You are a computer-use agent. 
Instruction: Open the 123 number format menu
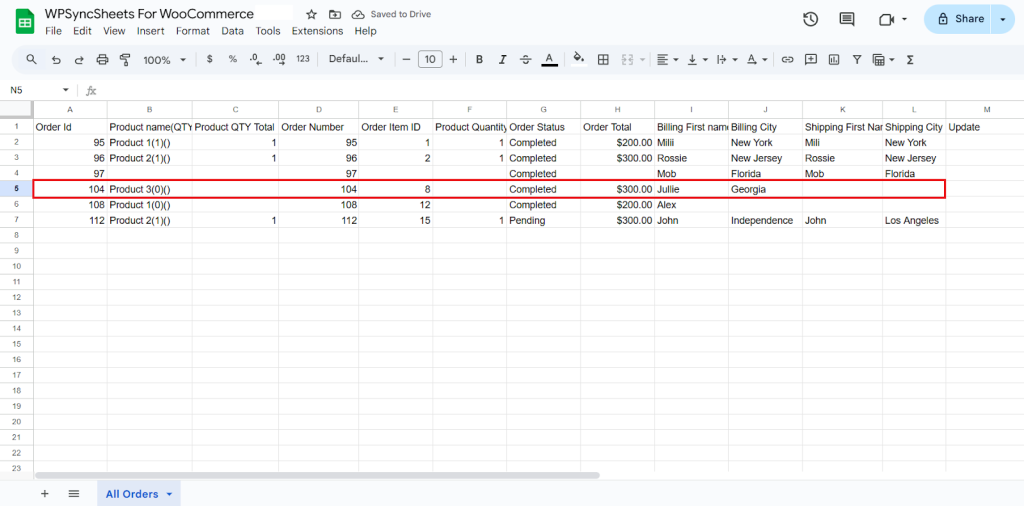click(x=302, y=59)
